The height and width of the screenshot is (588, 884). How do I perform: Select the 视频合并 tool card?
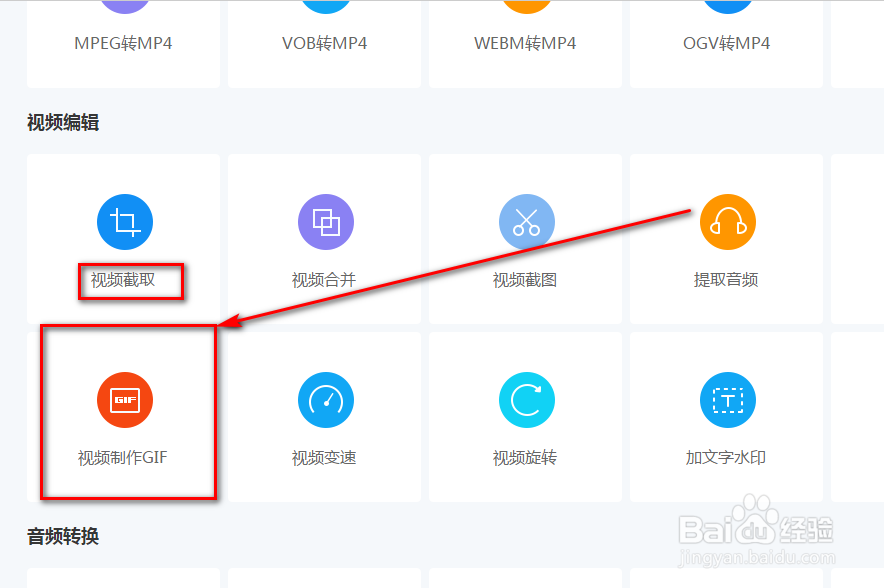click(x=325, y=238)
